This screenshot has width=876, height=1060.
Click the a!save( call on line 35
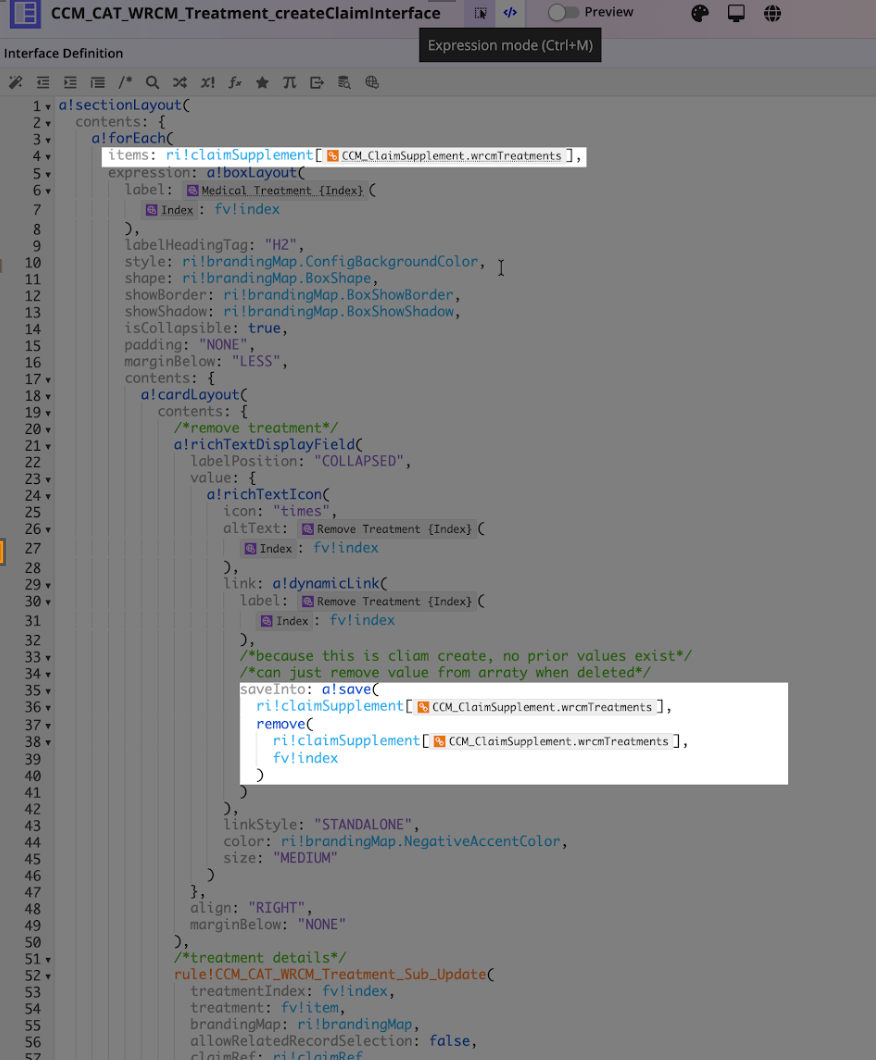[350, 690]
